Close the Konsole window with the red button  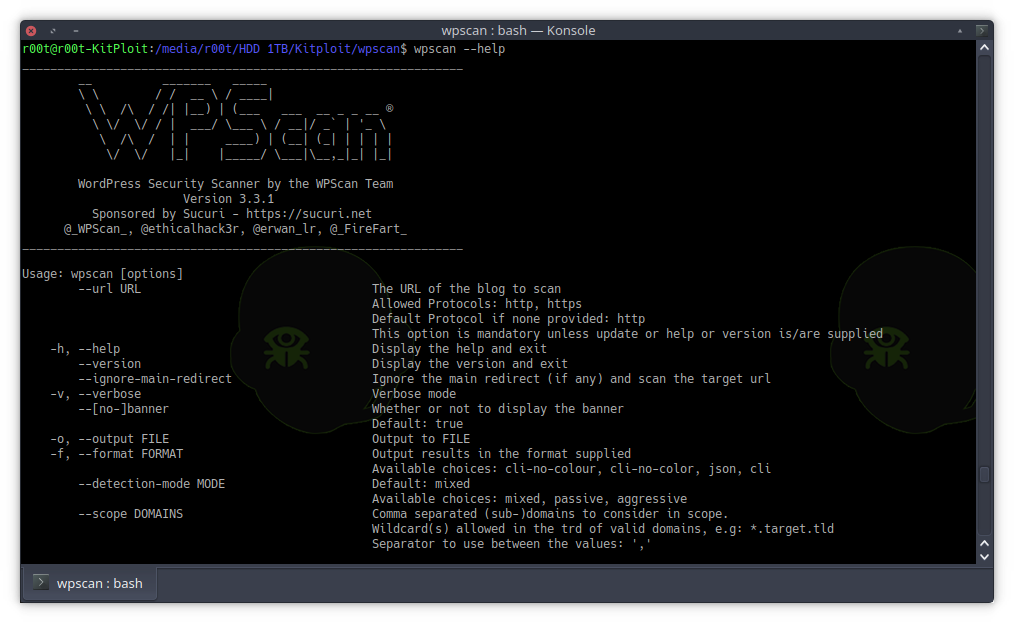[31, 30]
